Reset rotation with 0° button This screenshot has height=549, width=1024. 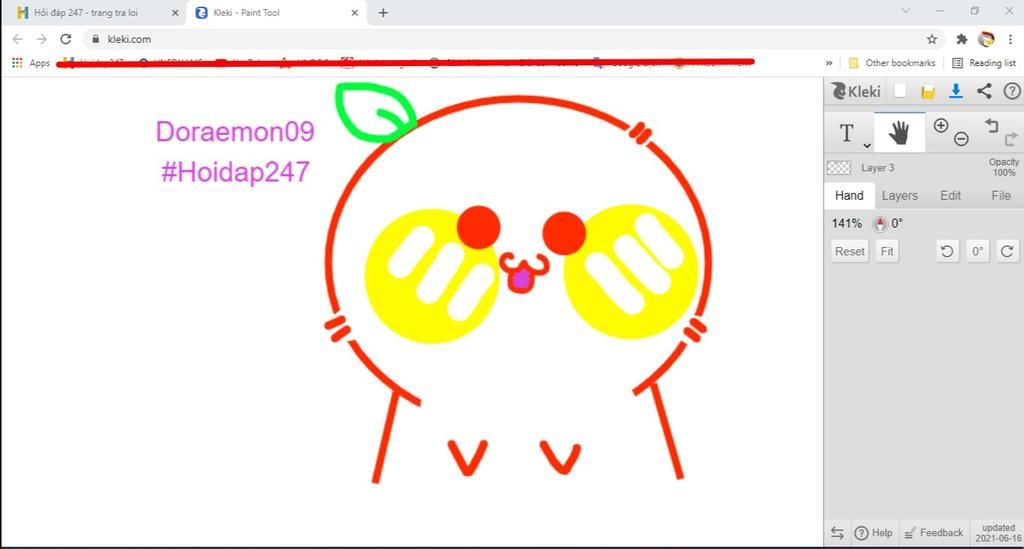pyautogui.click(x=977, y=251)
